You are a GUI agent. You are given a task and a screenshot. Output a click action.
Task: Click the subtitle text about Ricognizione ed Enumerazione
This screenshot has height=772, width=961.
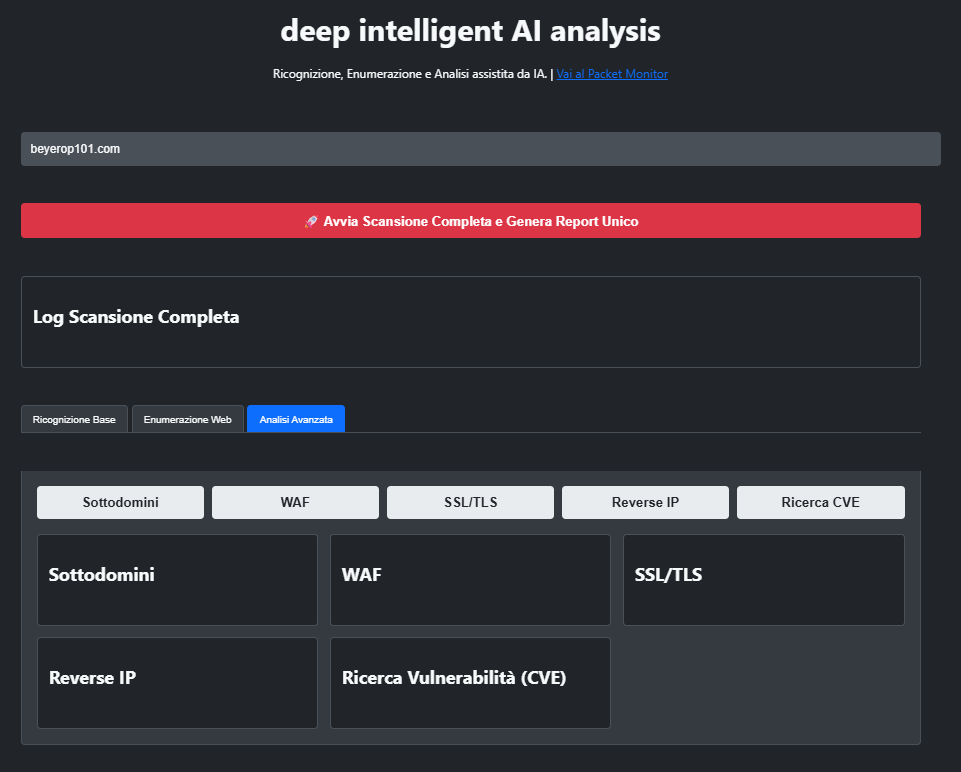pos(410,73)
